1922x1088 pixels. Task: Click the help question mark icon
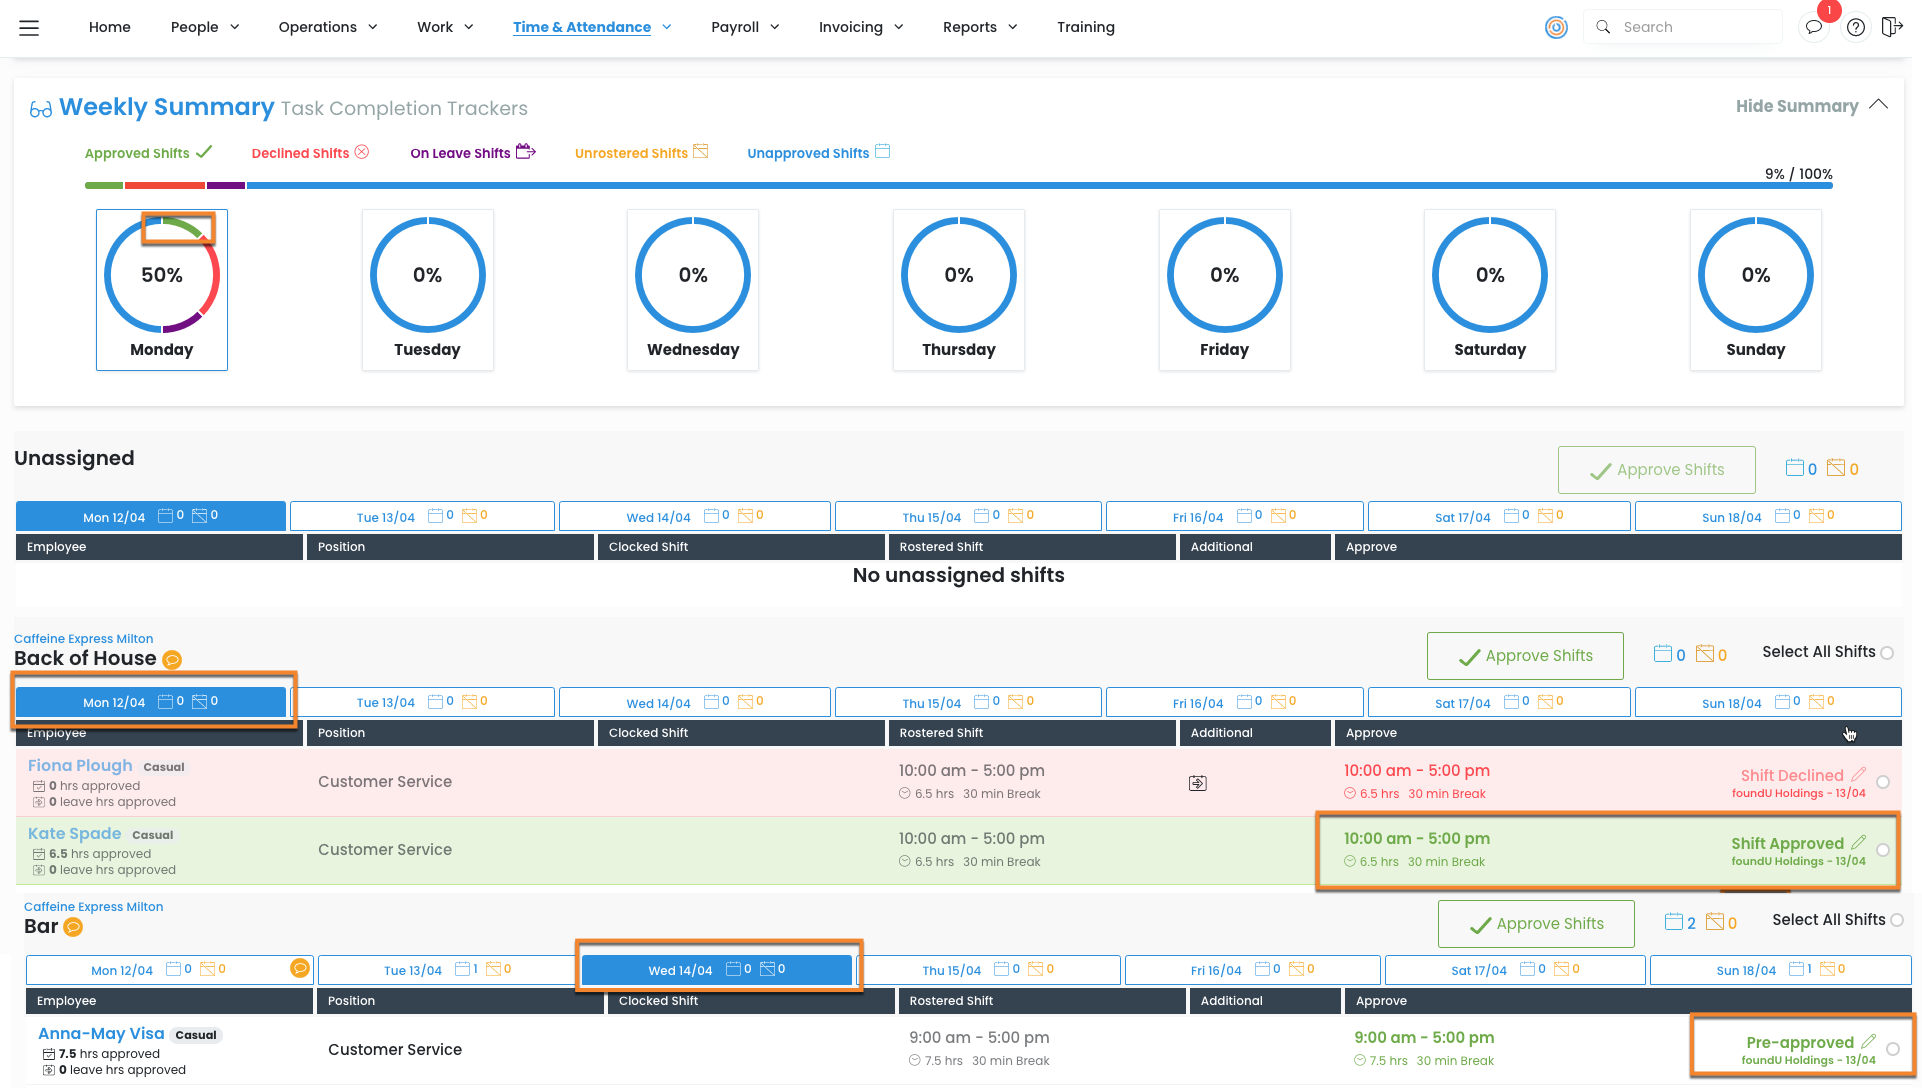pyautogui.click(x=1856, y=27)
